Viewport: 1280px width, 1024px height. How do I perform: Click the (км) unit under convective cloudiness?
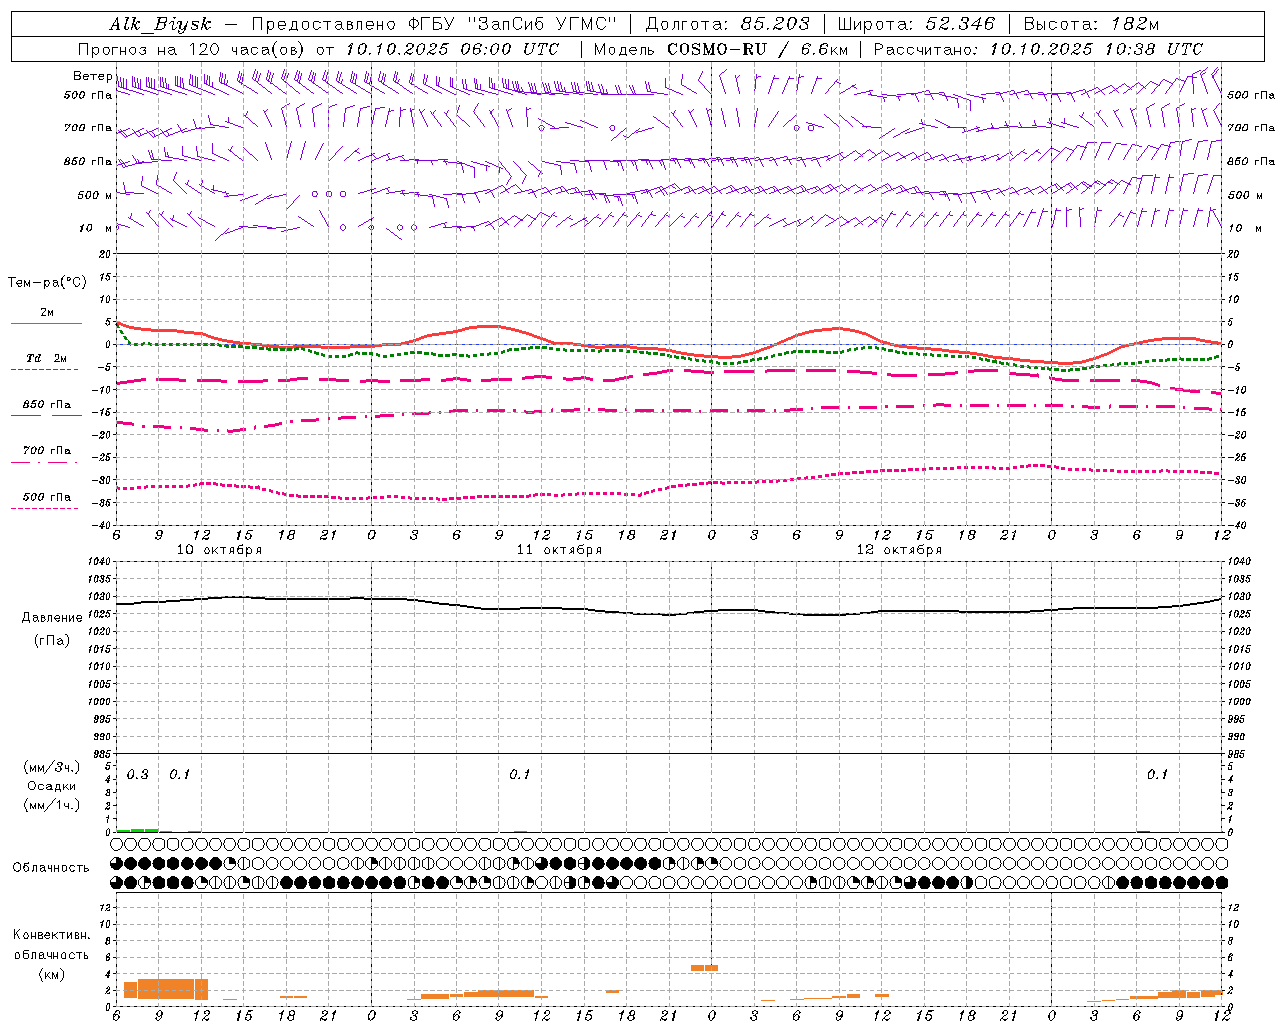pos(52,974)
